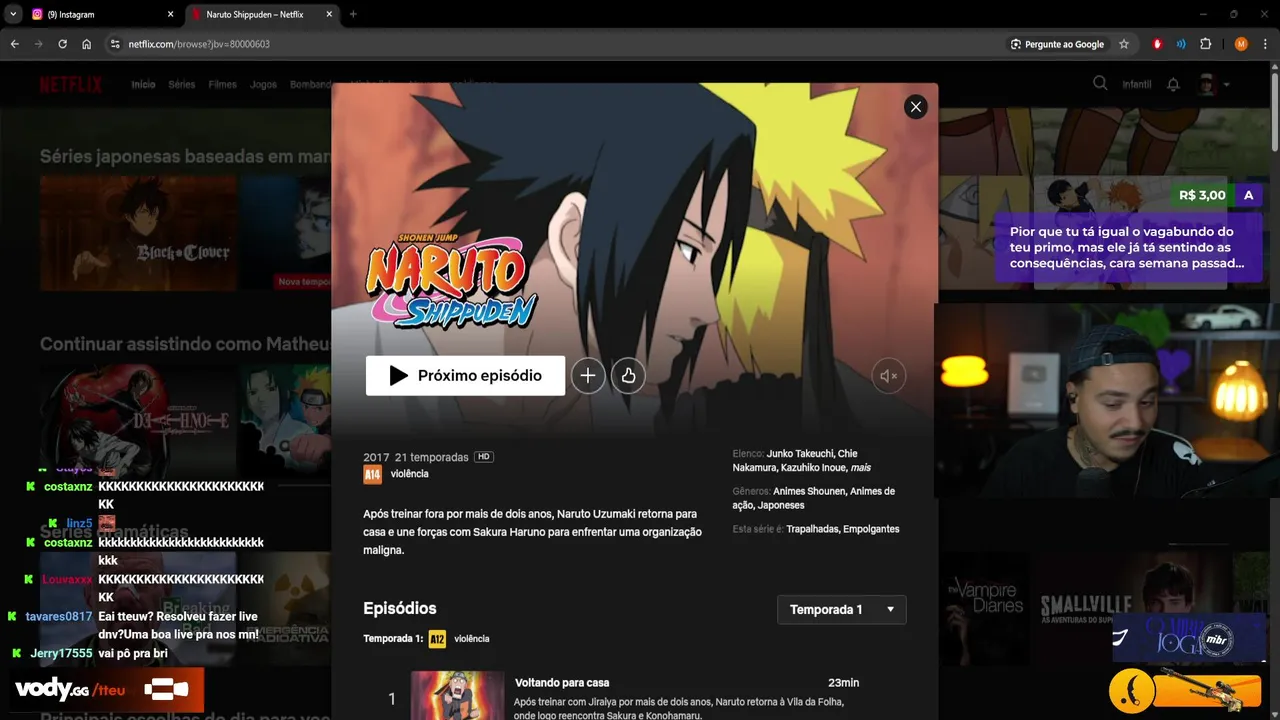Open the Extensions puzzle icon

point(1205,44)
